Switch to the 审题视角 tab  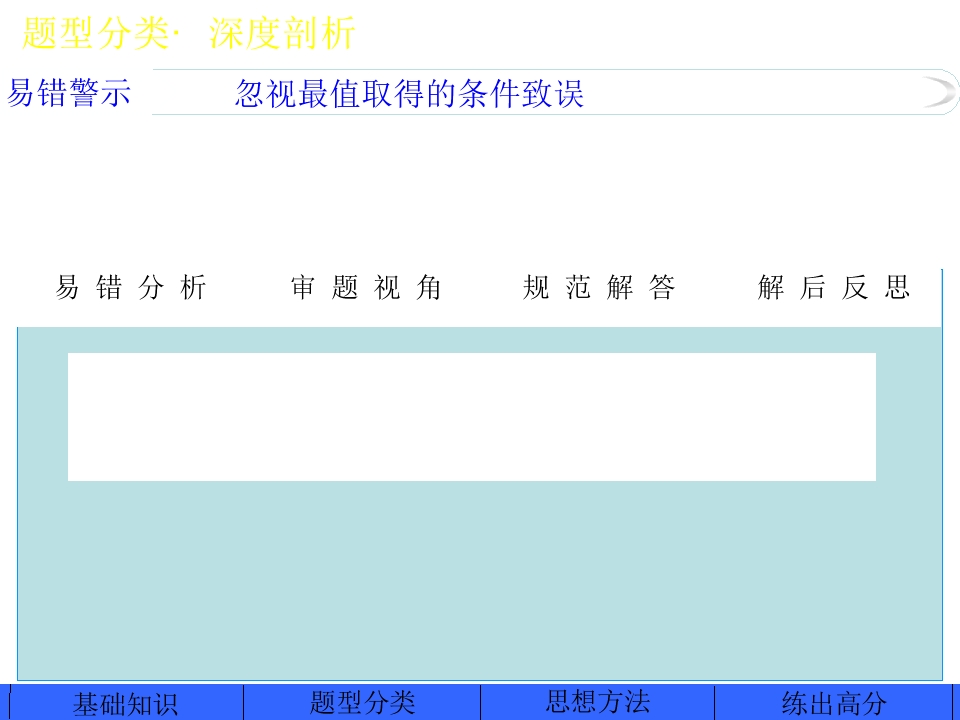coord(366,287)
